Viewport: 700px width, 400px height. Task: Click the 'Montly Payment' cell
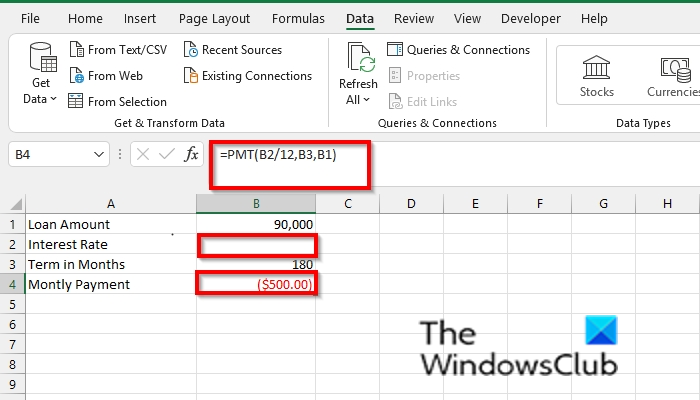(111, 285)
